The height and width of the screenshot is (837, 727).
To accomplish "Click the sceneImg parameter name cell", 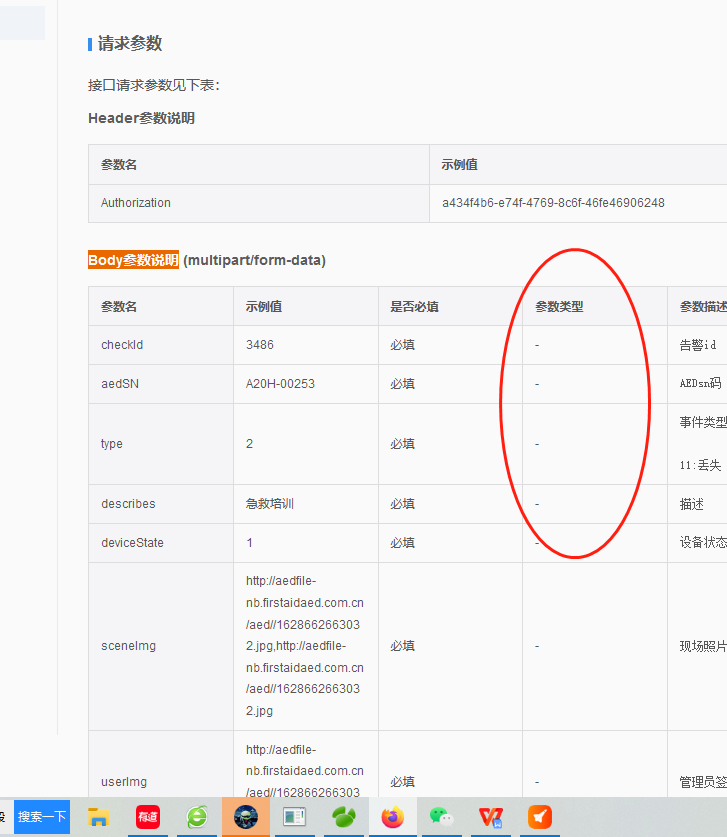I will [161, 646].
